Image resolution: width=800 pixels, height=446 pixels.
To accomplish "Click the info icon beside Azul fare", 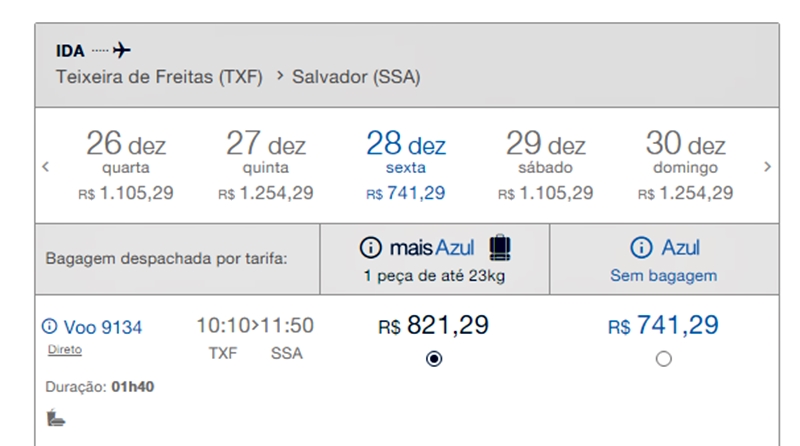I will pyautogui.click(x=641, y=247).
